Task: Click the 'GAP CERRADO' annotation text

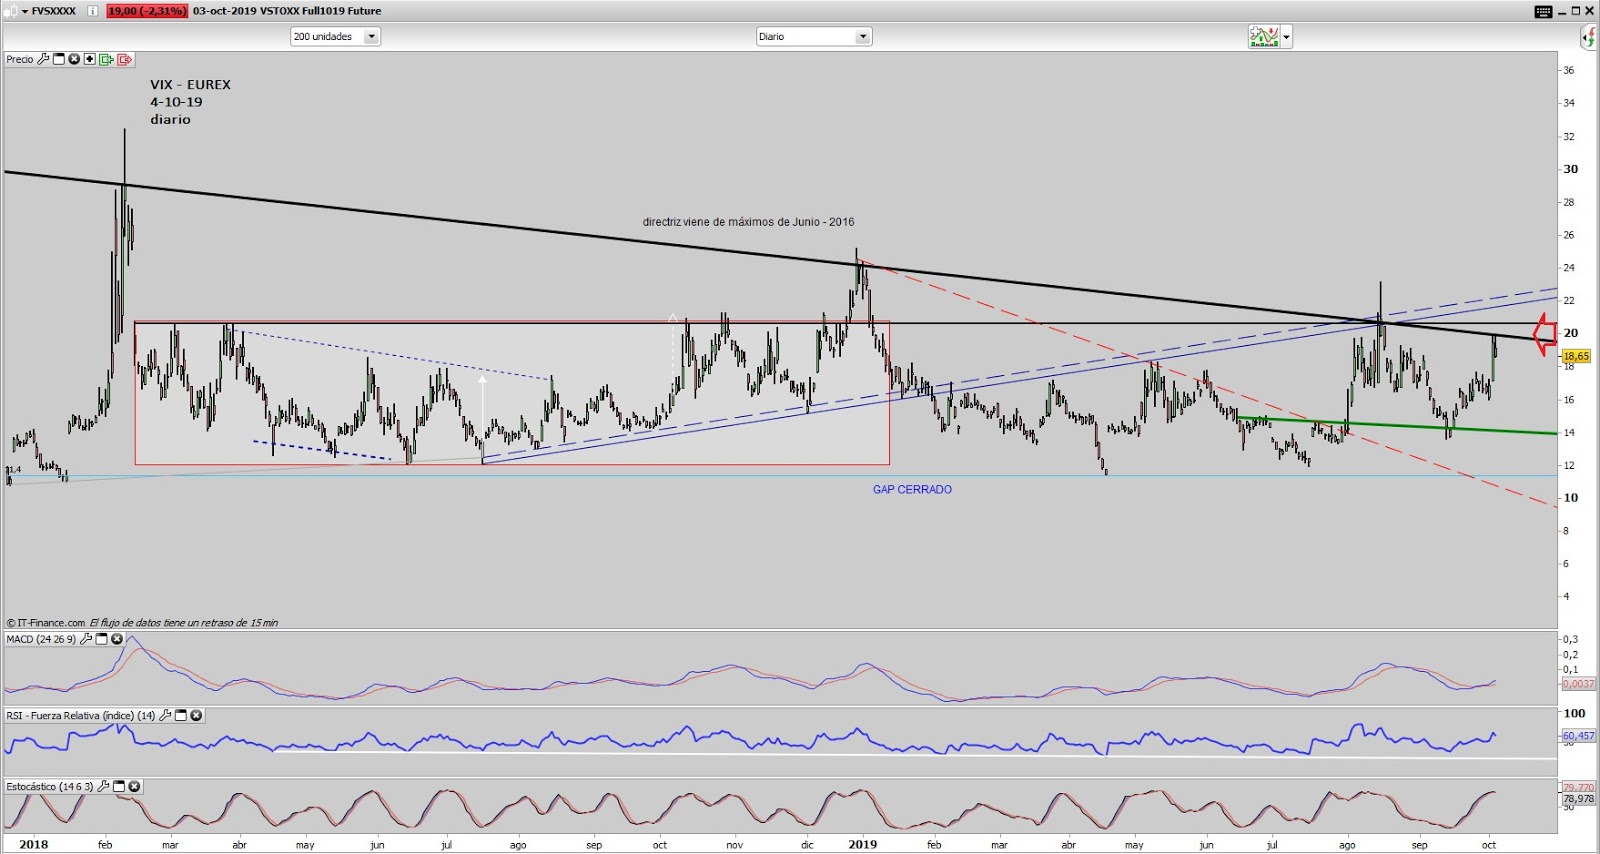Action: 912,489
